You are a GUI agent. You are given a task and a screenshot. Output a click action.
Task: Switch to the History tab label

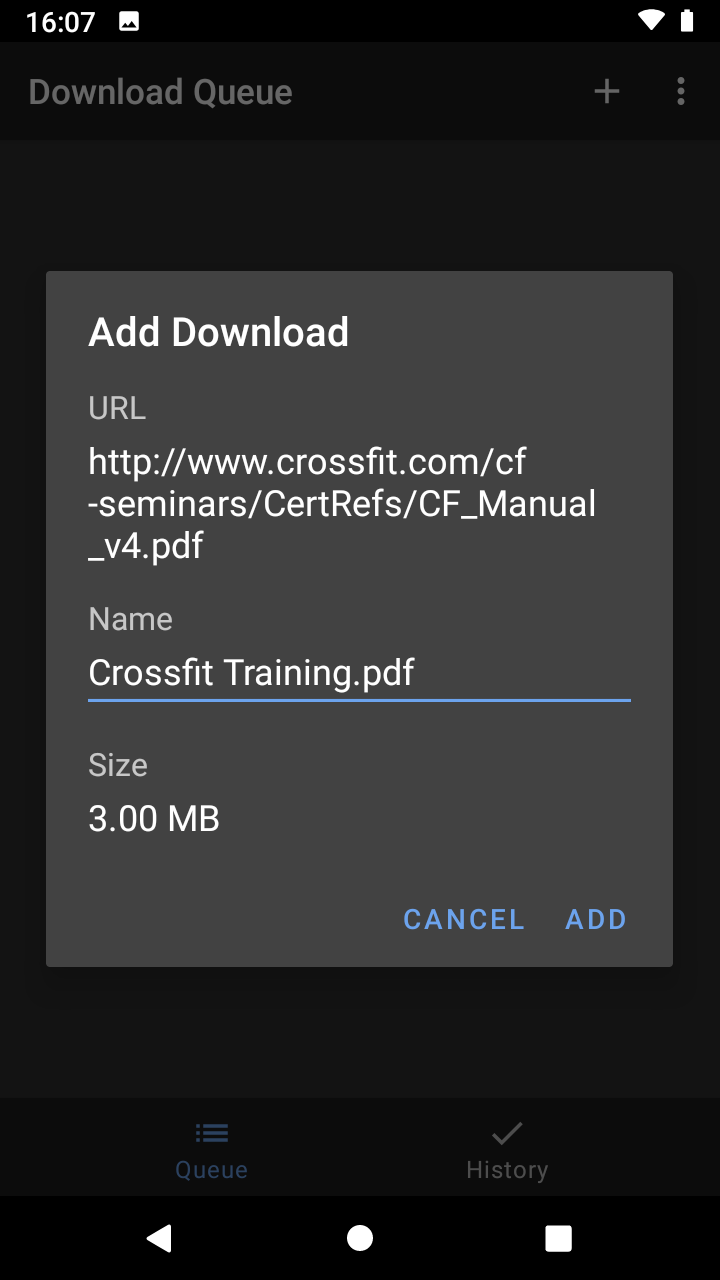pyautogui.click(x=507, y=1169)
